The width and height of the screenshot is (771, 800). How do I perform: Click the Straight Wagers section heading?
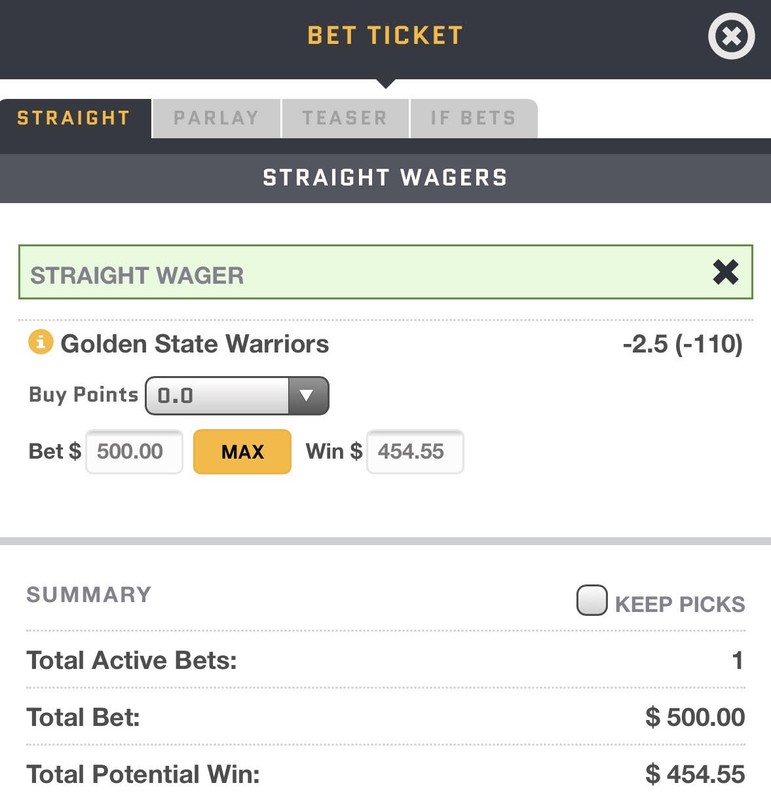(385, 178)
